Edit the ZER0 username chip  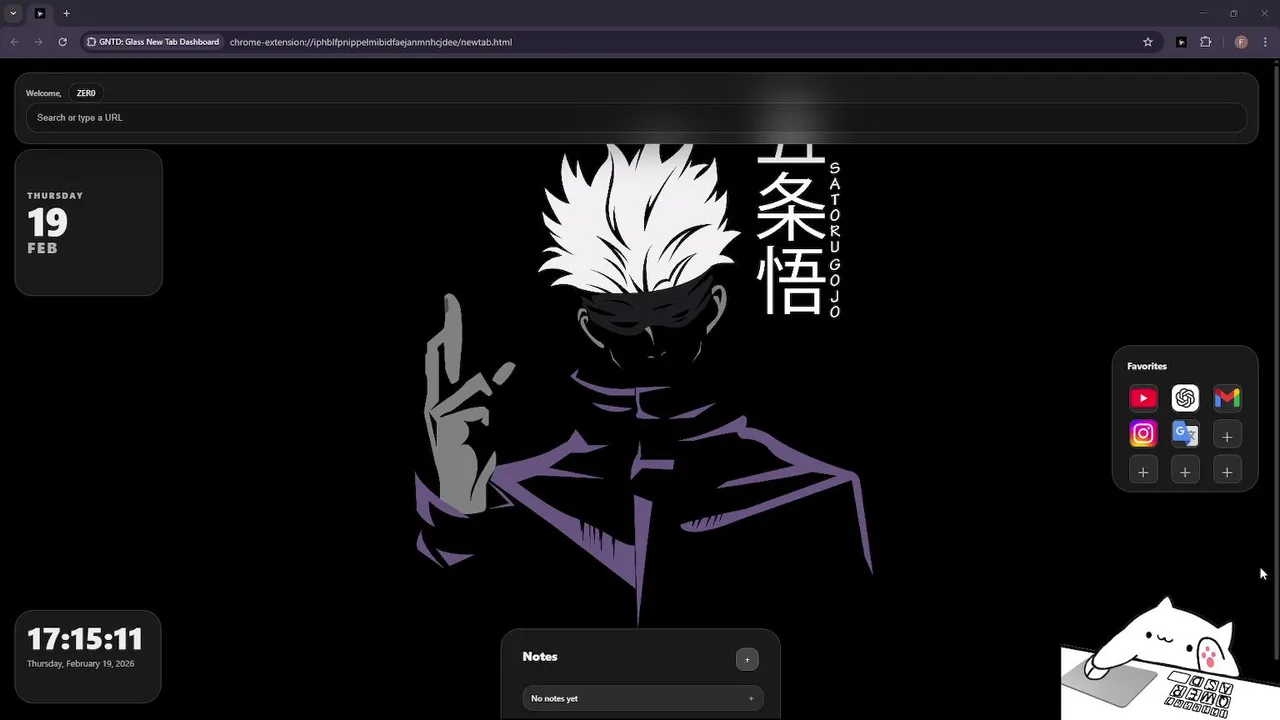pyautogui.click(x=86, y=93)
